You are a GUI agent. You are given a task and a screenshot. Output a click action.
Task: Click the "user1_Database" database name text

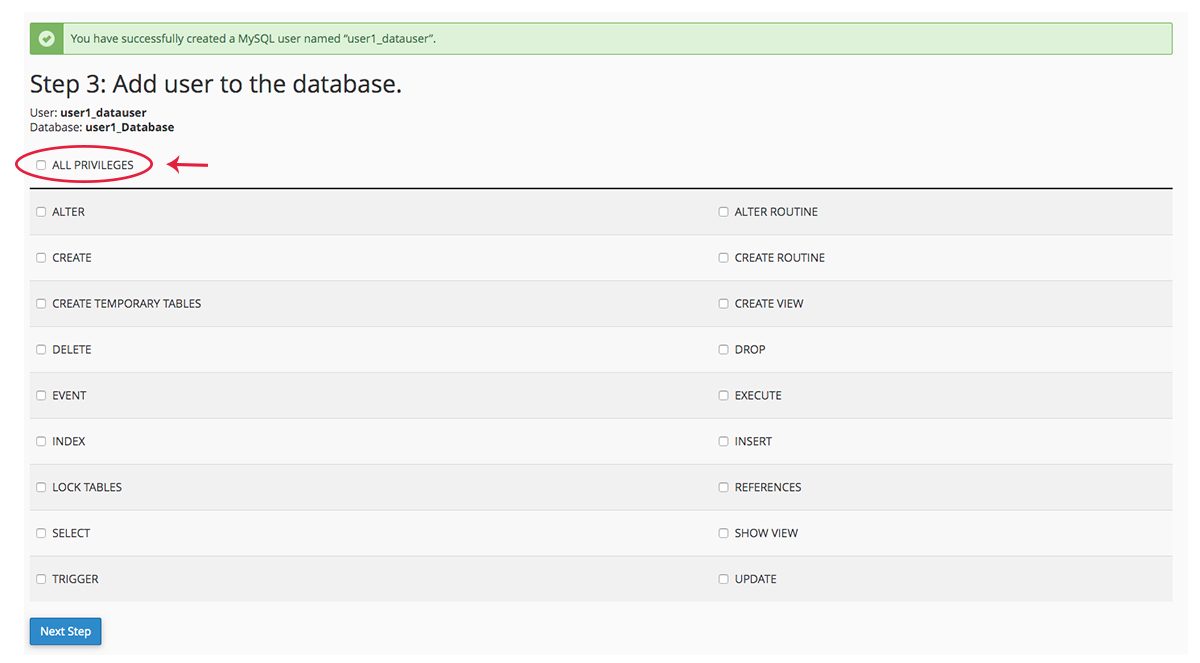pos(130,128)
